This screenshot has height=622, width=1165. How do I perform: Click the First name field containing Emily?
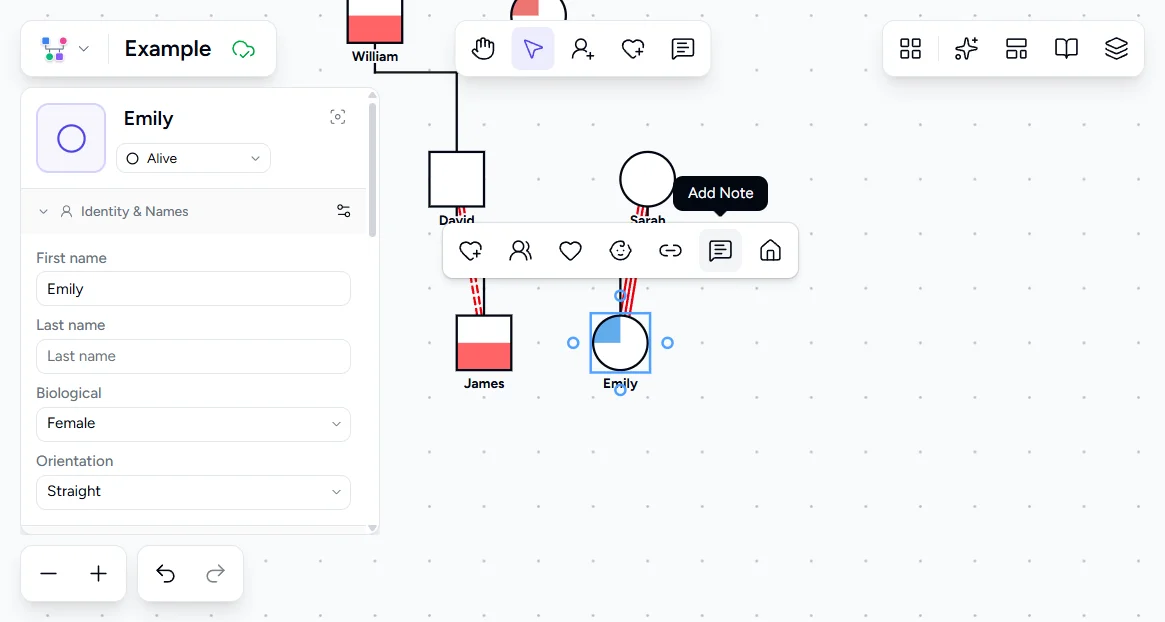(x=193, y=288)
